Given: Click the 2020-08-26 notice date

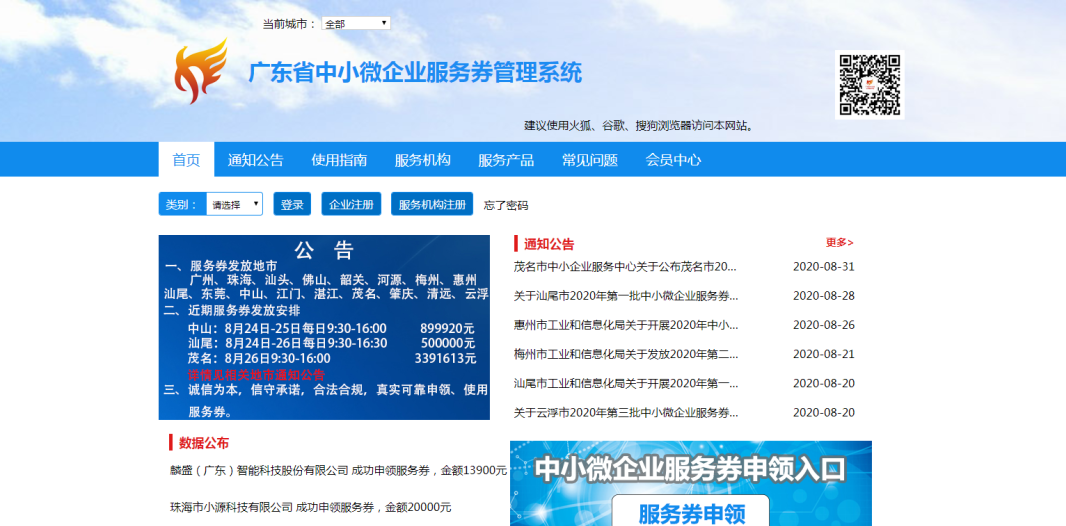Looking at the screenshot, I should 824,325.
